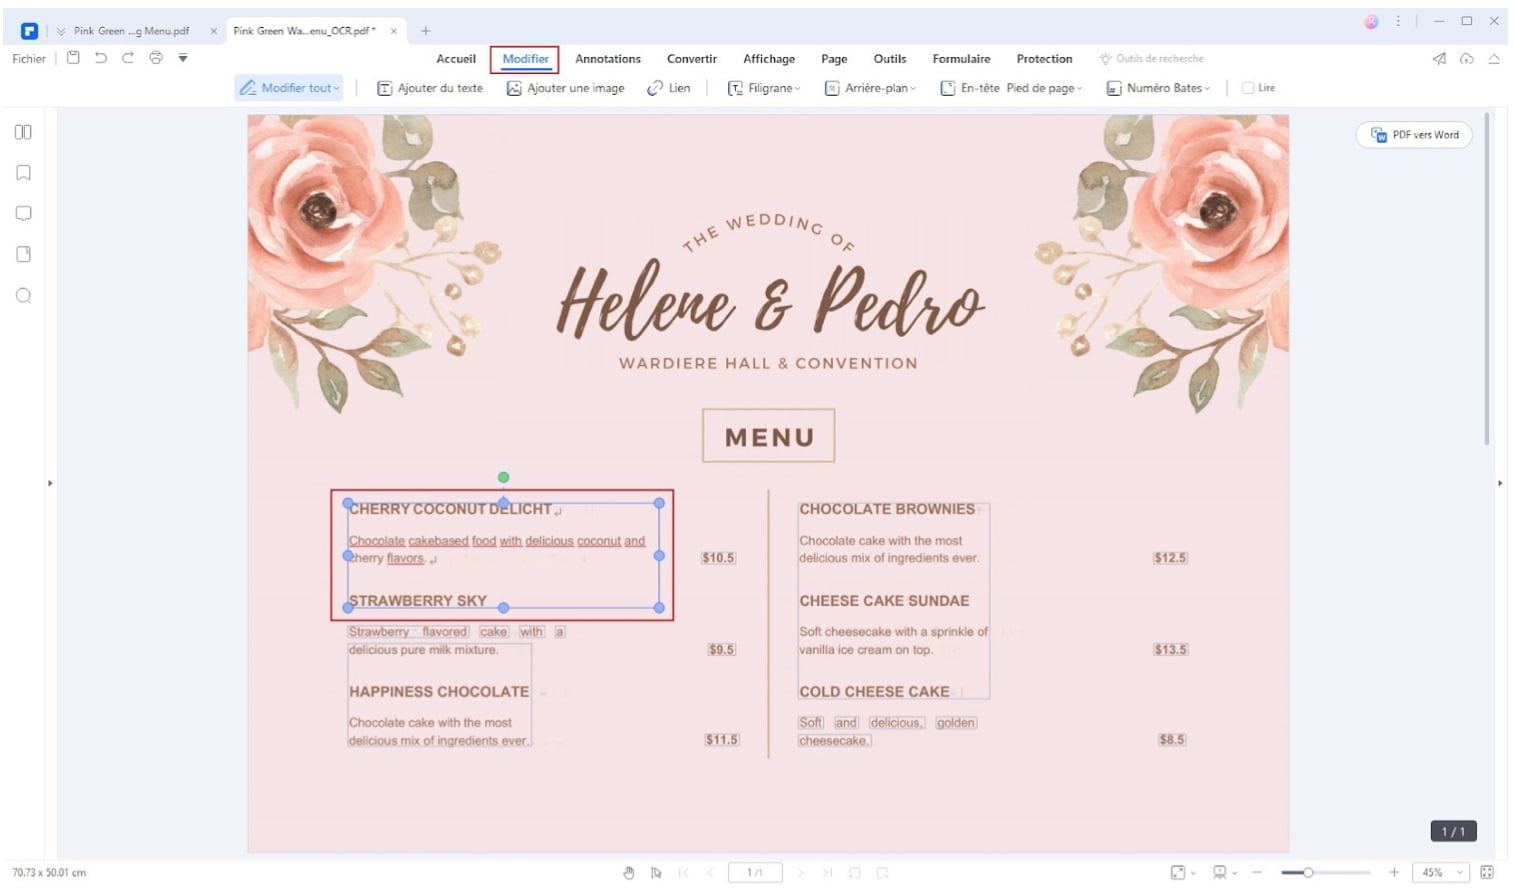Click the zoom slider handle
The height and width of the screenshot is (892, 1514).
coord(1308,873)
